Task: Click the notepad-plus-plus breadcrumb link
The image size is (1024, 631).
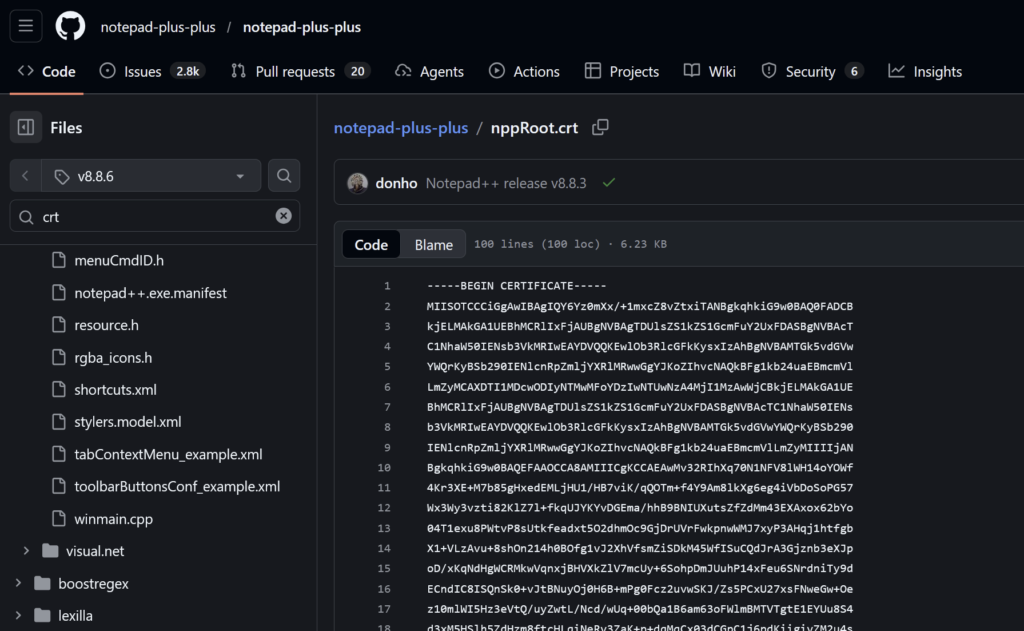Action: (400, 128)
